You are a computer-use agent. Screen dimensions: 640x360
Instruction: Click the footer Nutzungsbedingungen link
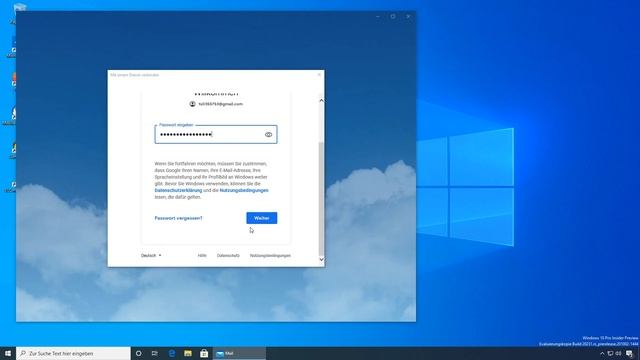click(270, 256)
